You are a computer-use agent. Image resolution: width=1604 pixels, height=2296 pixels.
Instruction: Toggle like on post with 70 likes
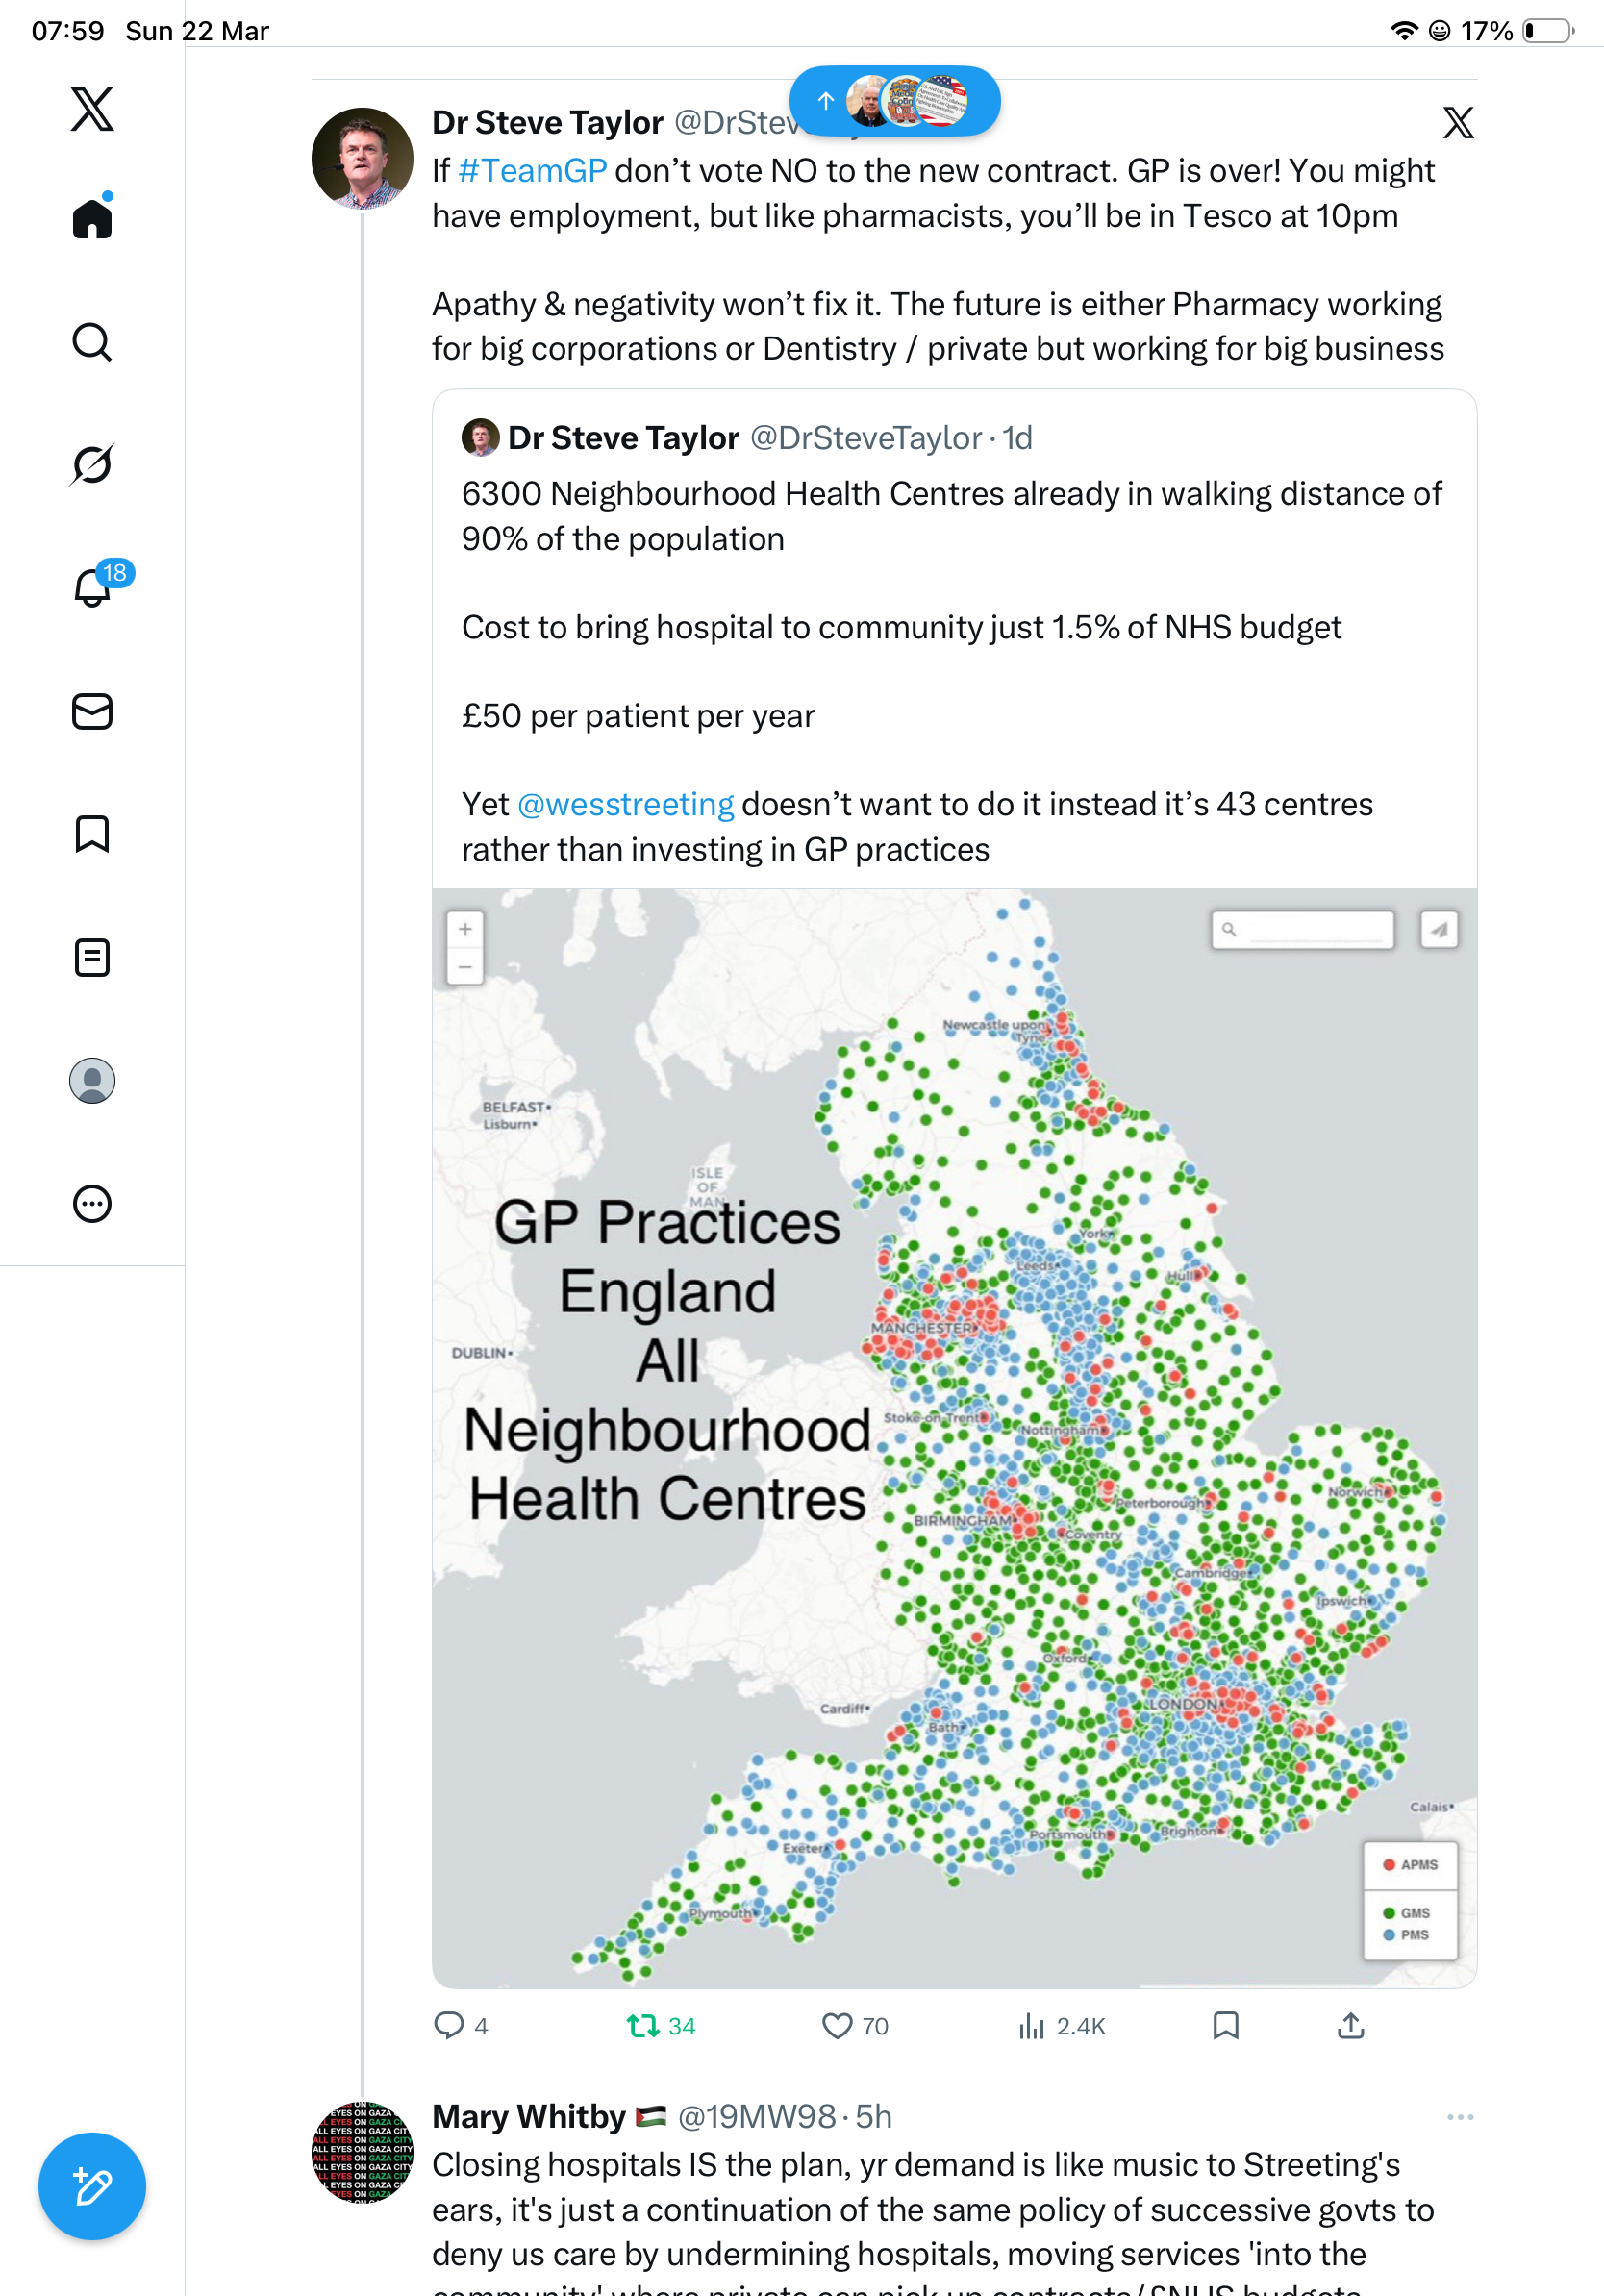click(854, 2026)
